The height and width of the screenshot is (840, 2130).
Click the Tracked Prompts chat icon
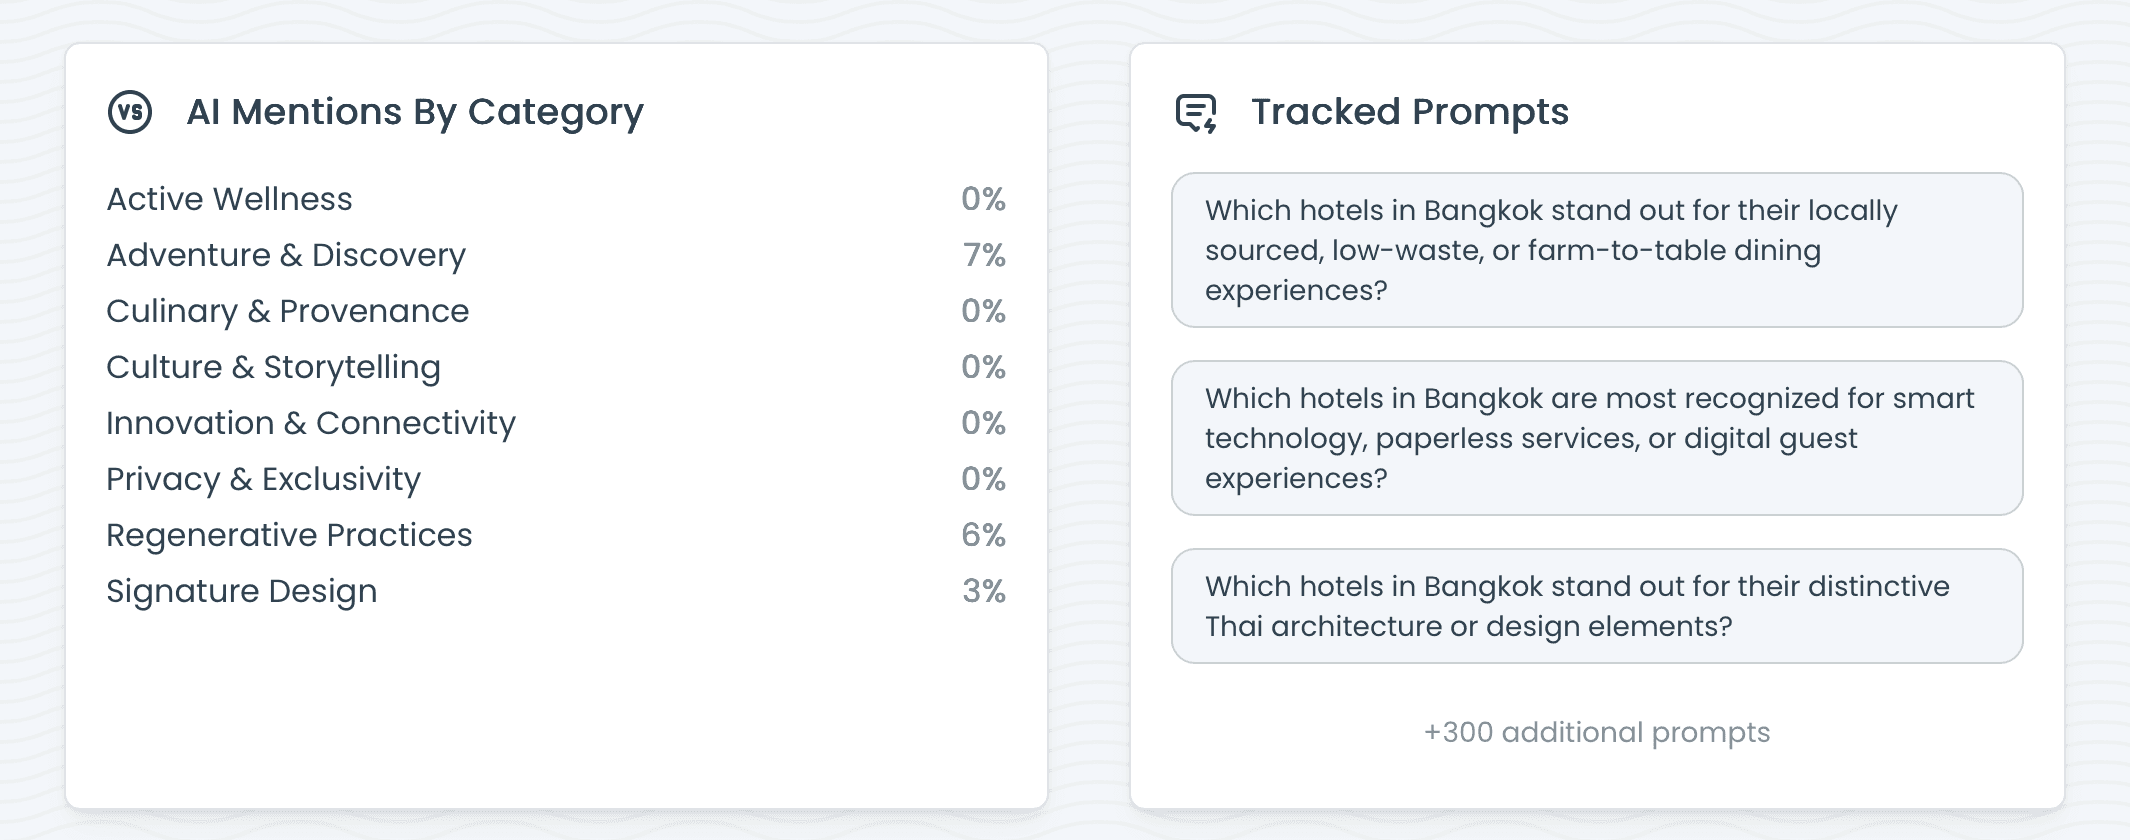coord(1196,113)
